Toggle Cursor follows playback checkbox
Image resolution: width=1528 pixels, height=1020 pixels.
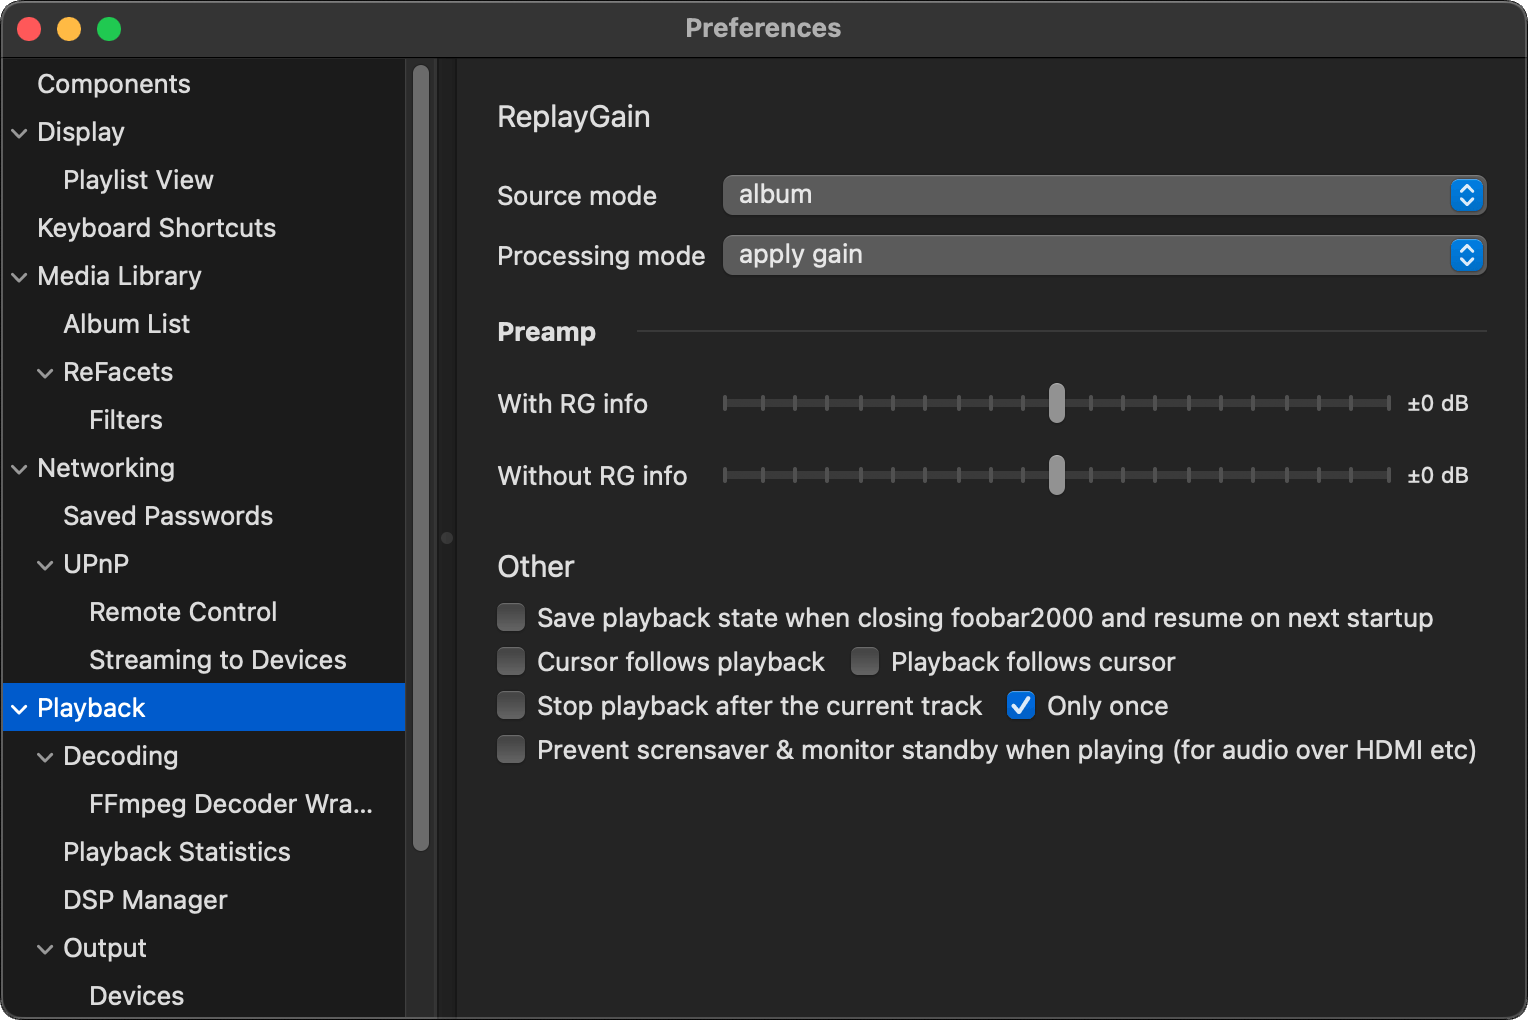coord(511,661)
